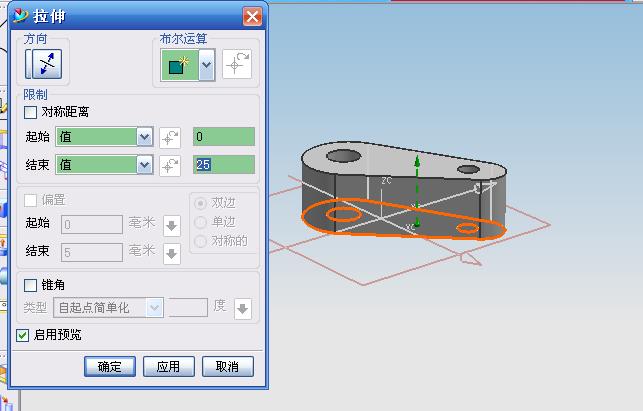Screen dimensions: 643x411
Task: Click the select-body icon next to Boolean dropdown
Action: tap(237, 64)
